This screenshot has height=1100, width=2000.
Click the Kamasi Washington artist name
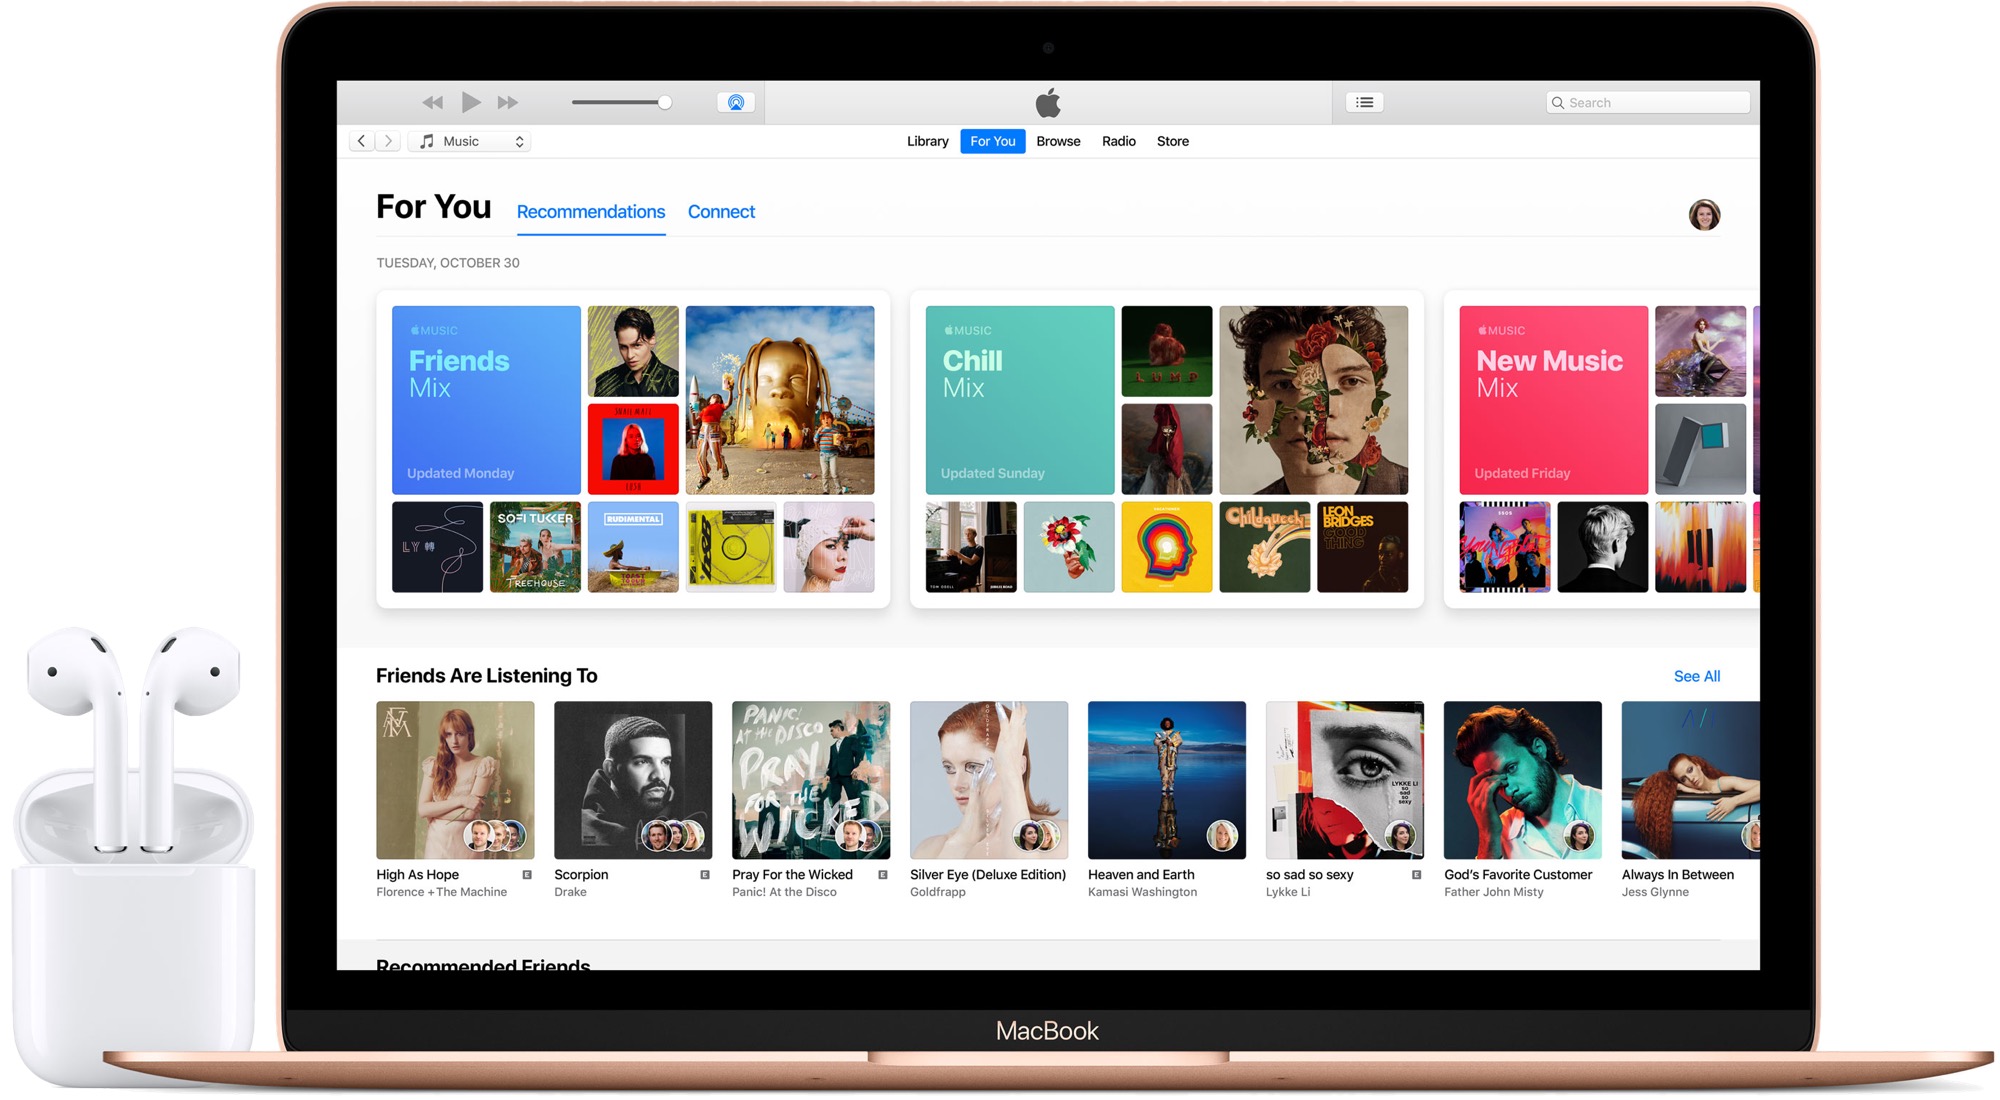[1142, 892]
